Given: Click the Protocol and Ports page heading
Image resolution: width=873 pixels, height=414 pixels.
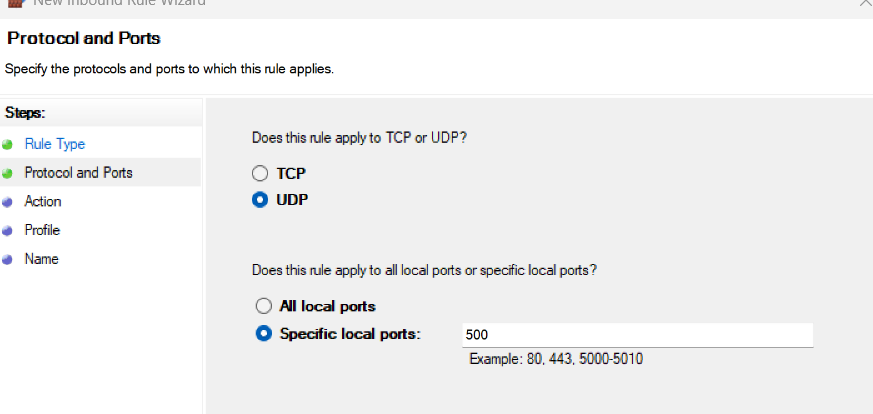Looking at the screenshot, I should tap(84, 39).
